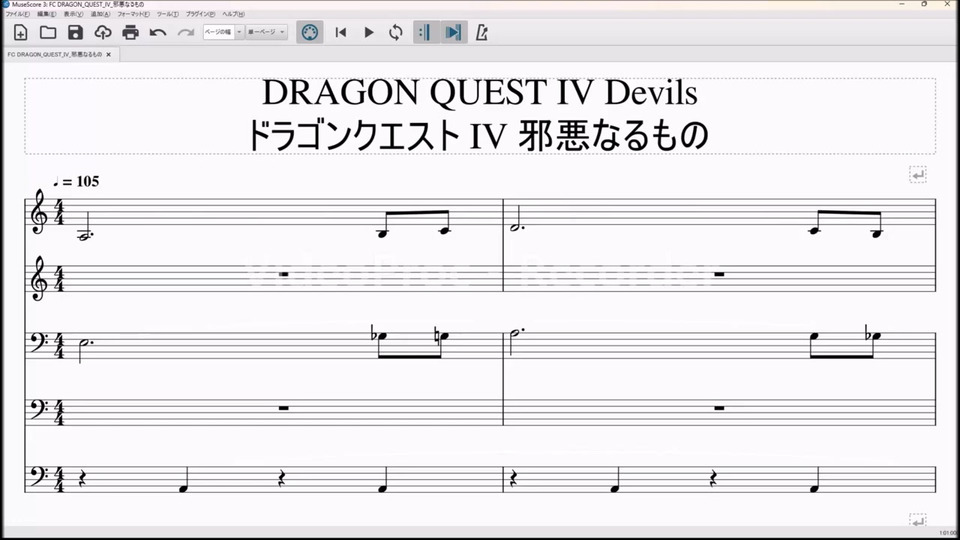Open the 編集 menu
This screenshot has width=960, height=540.
[46, 14]
